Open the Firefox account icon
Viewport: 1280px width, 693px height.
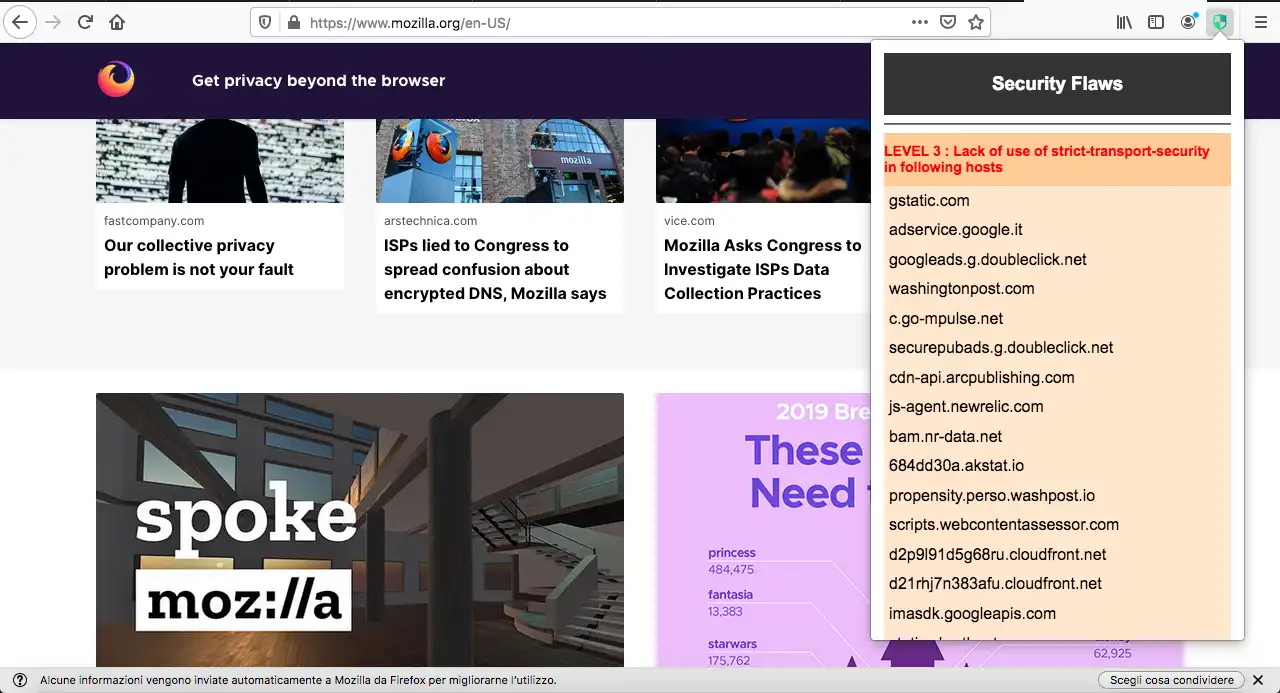(x=1188, y=22)
